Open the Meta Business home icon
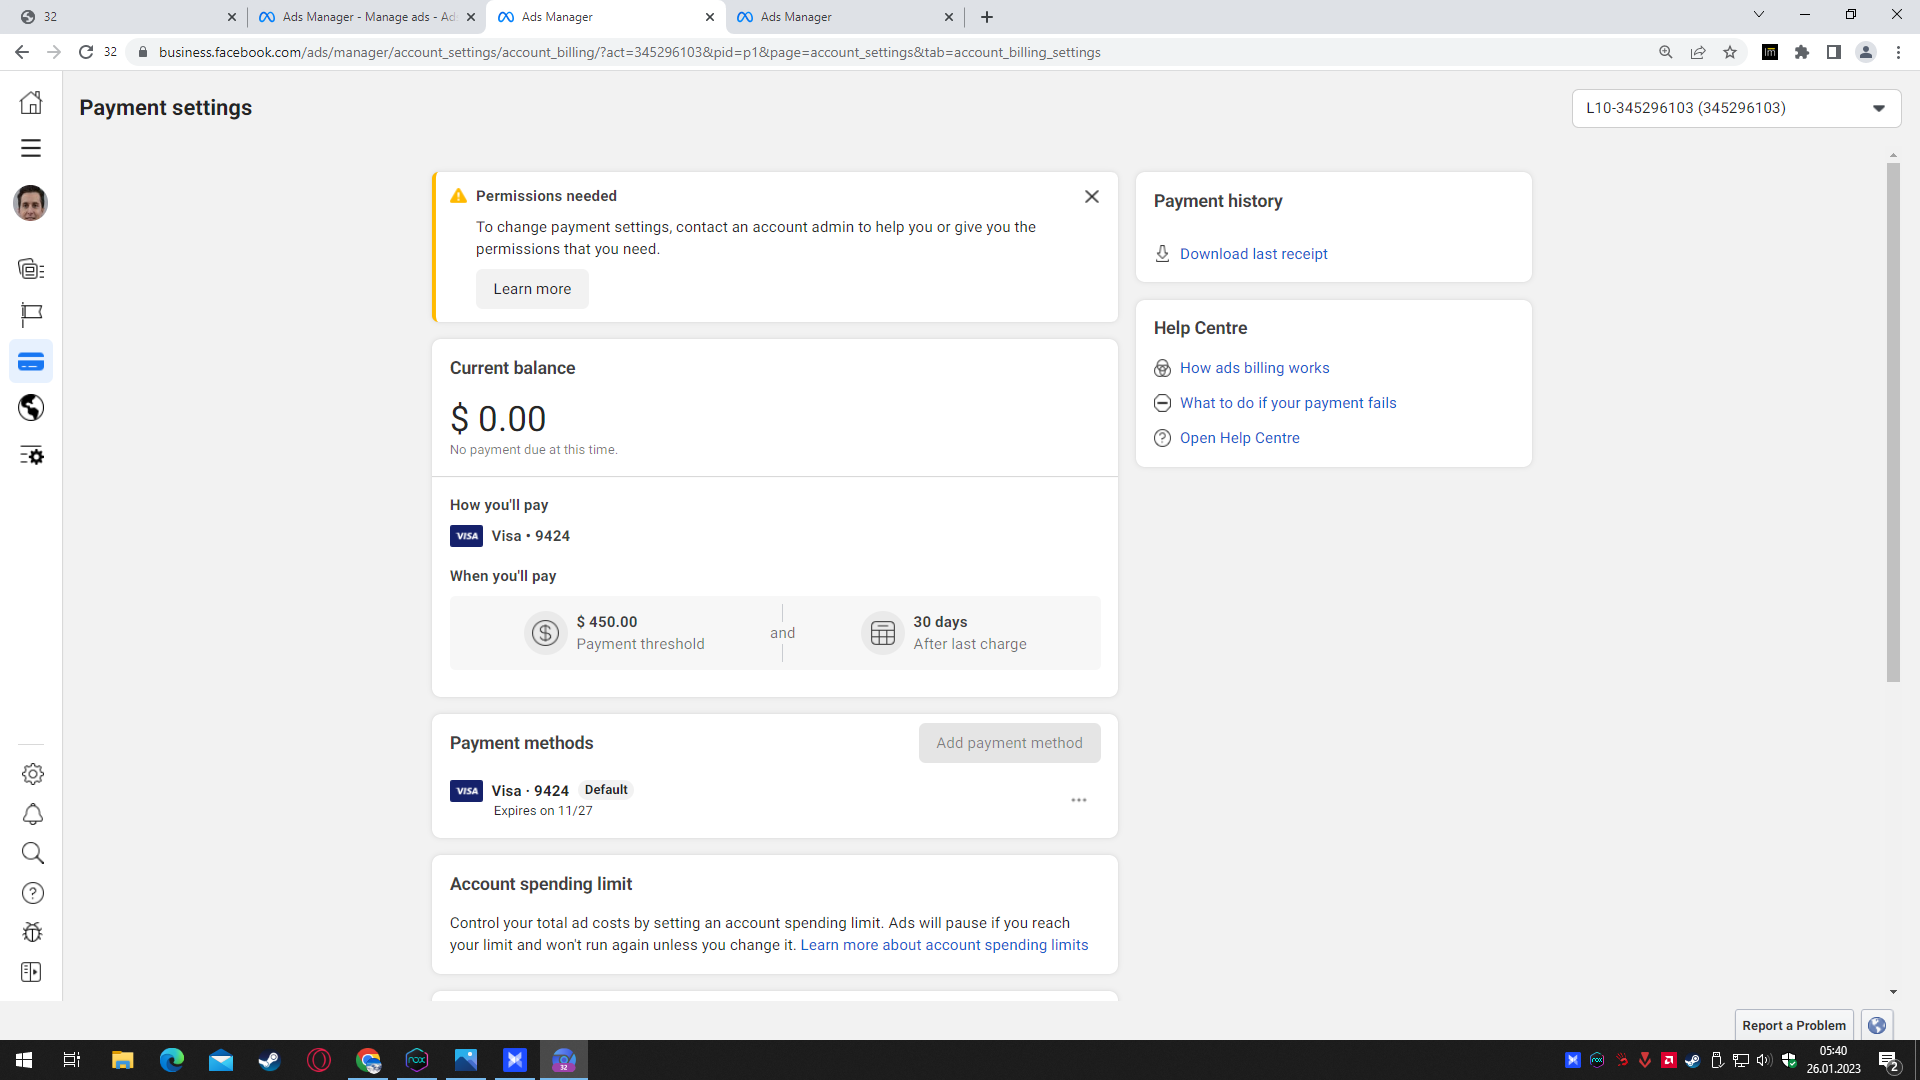1920x1080 pixels. pyautogui.click(x=31, y=102)
